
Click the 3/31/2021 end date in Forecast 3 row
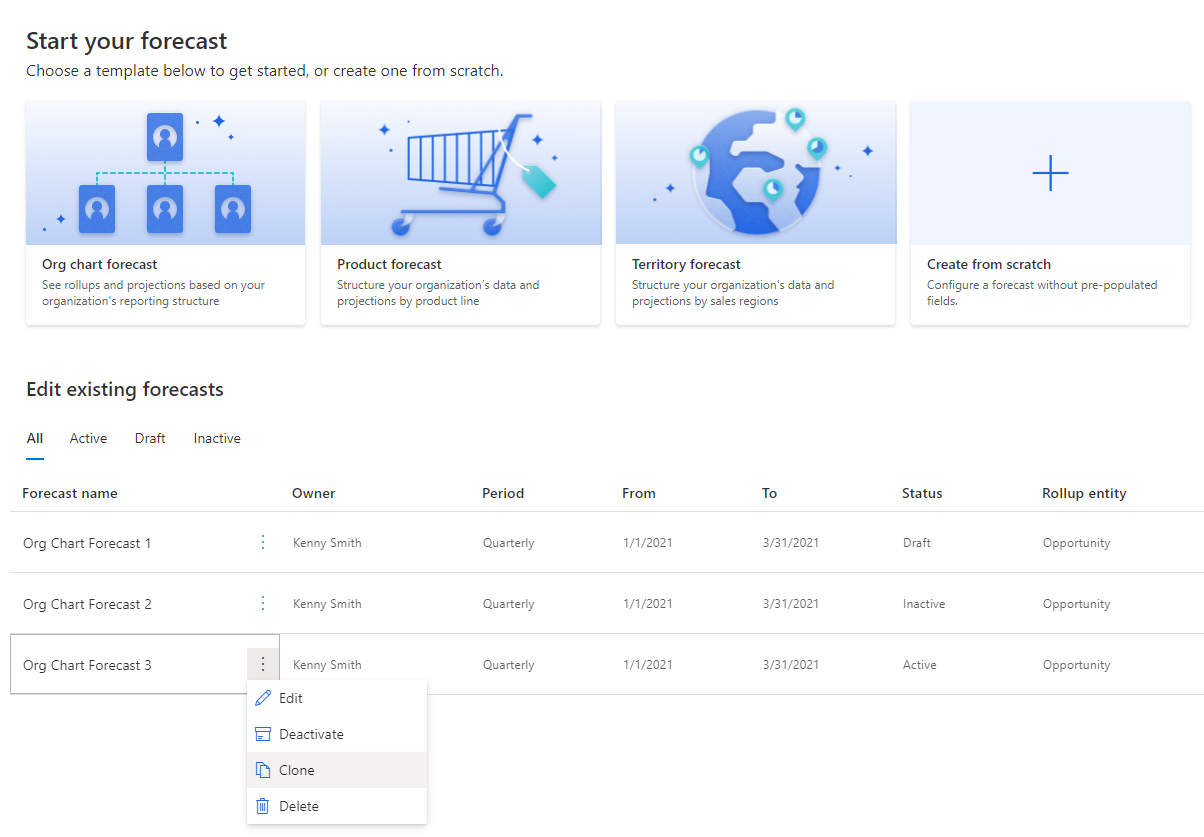(790, 665)
